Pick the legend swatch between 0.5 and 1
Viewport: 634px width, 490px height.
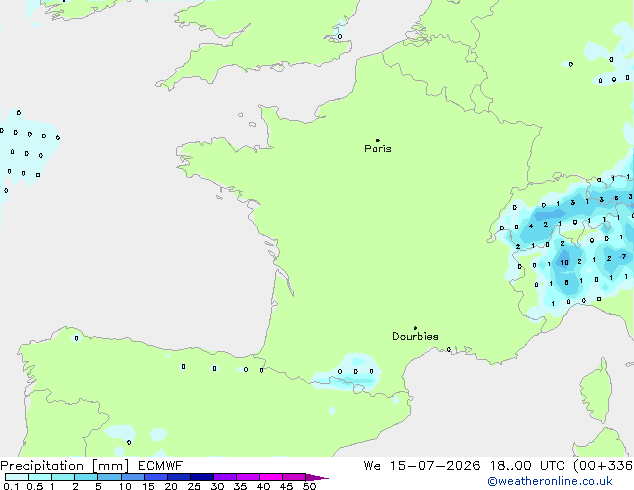40,477
